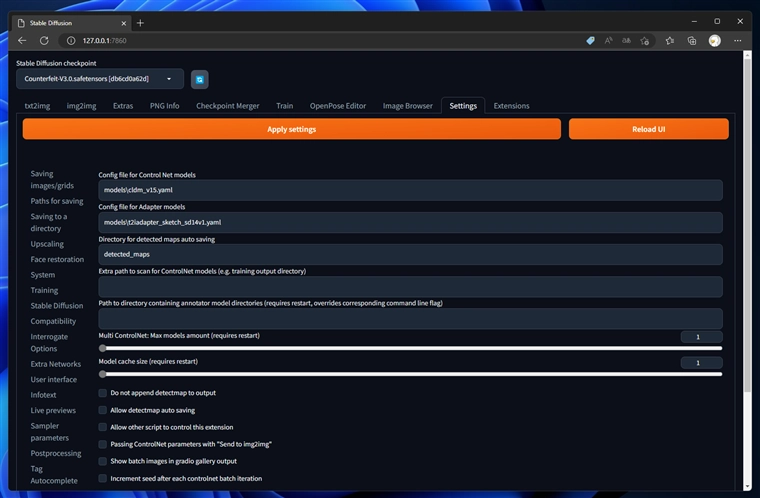
Task: Open browser profile avatar
Action: coord(714,41)
